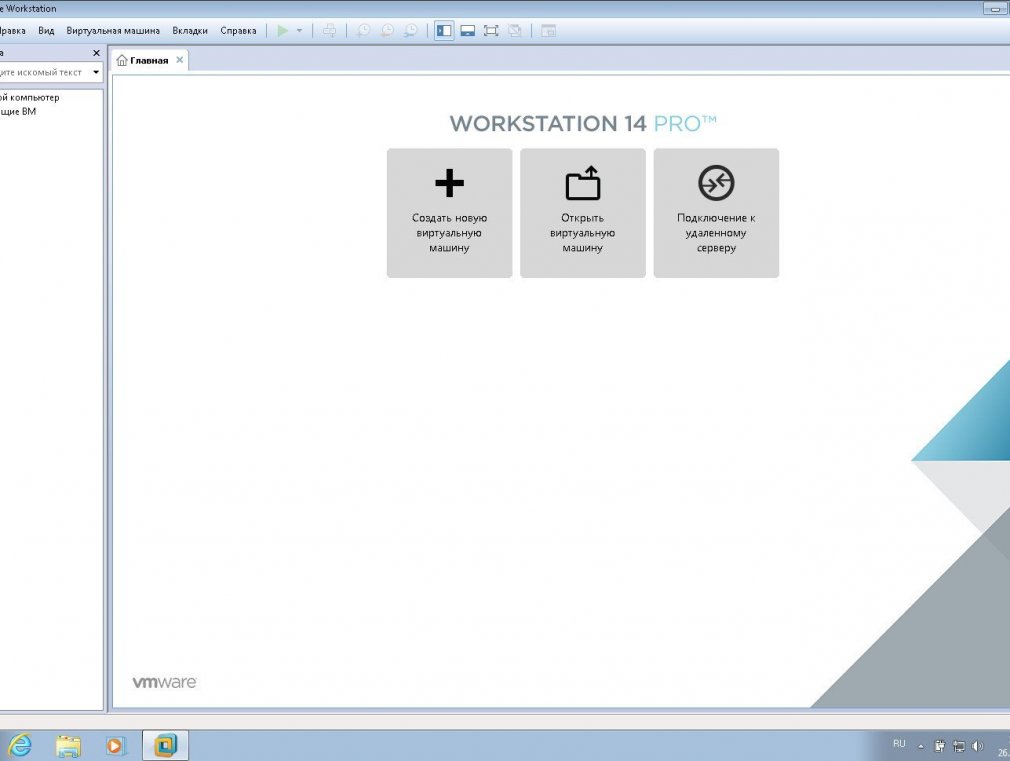Image resolution: width=1010 pixels, height=761 pixels.
Task: Select the компьютер item in library tree
Action: tap(30, 97)
